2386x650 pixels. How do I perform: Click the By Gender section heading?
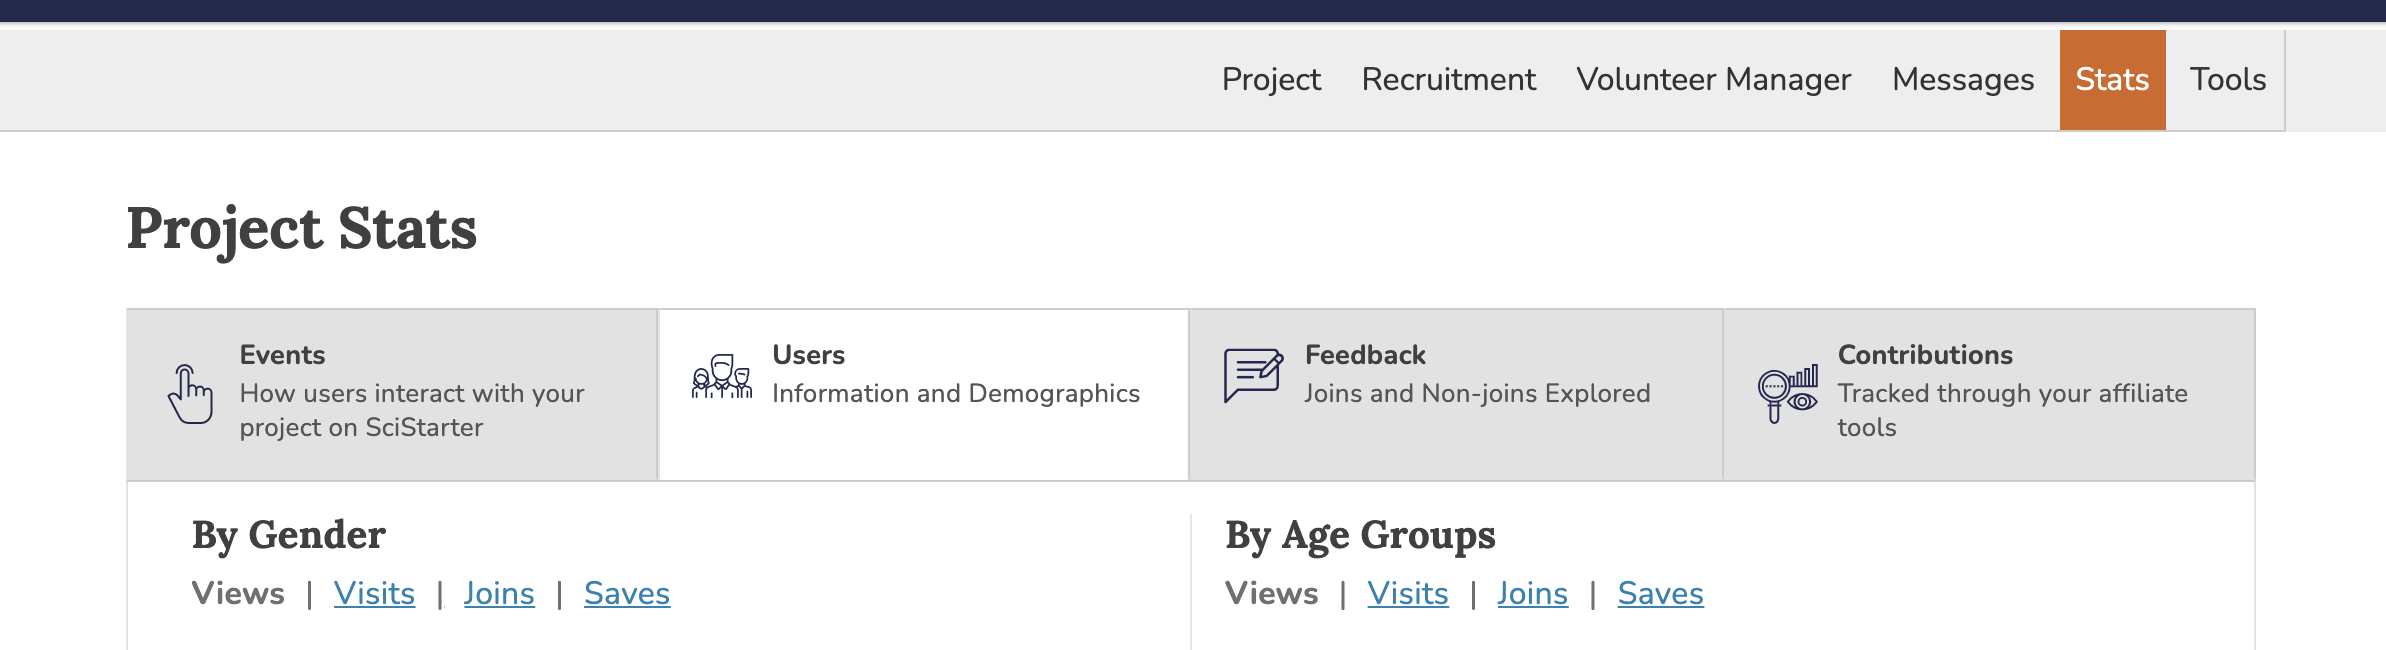pyautogui.click(x=289, y=535)
